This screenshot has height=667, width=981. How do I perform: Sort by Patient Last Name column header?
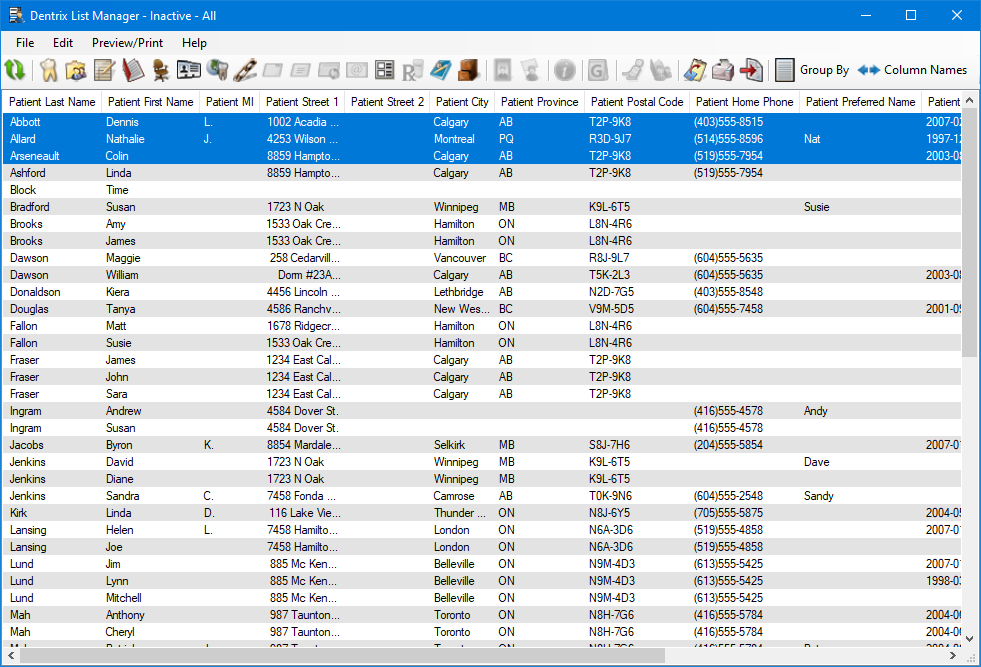coord(53,102)
